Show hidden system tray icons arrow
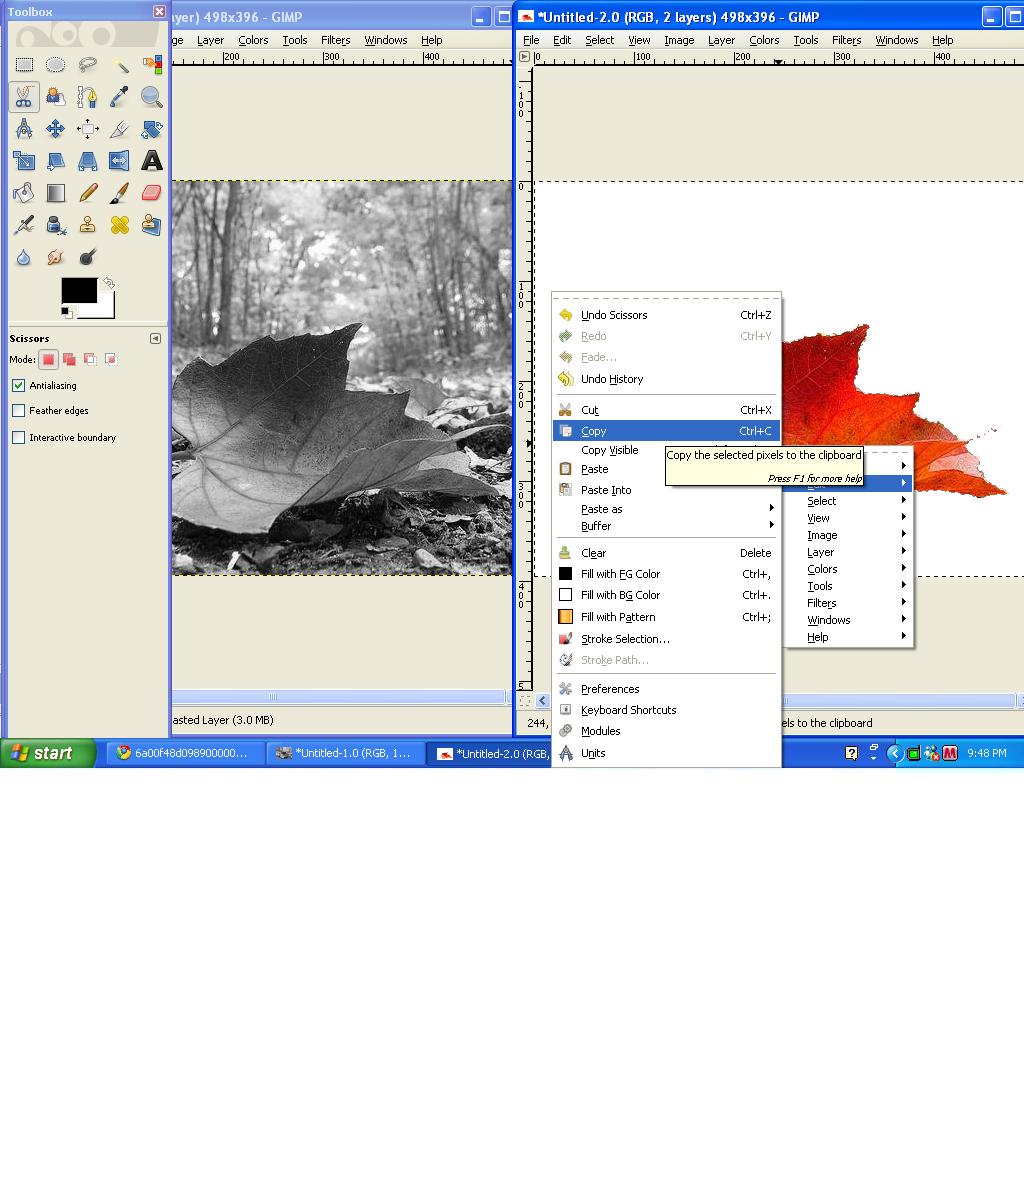The width and height of the screenshot is (1024, 1196). click(894, 754)
